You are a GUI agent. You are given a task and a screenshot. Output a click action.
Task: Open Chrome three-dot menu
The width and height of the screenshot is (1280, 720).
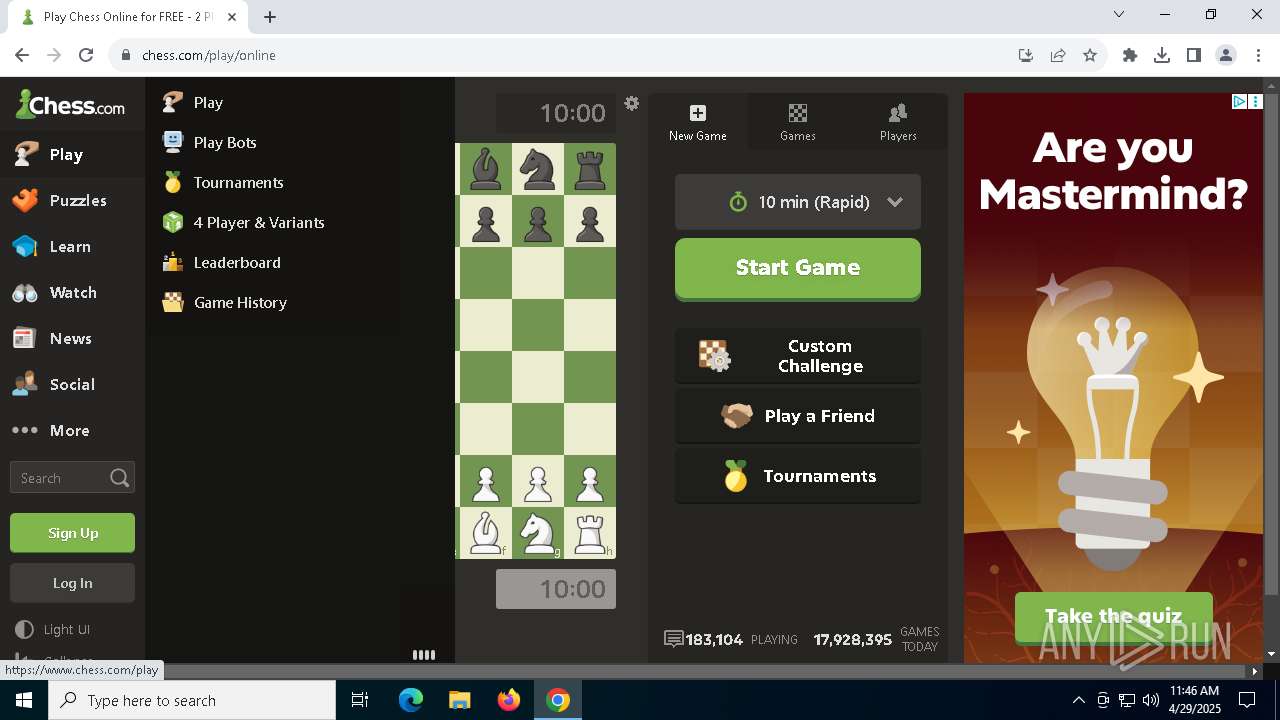click(1257, 55)
